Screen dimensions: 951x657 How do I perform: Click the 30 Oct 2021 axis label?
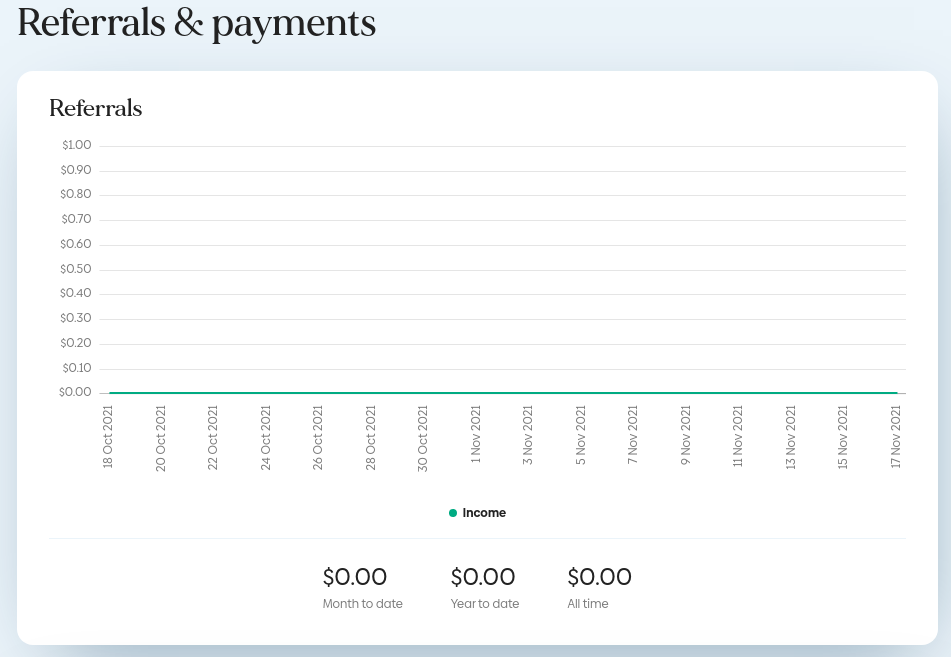(423, 439)
